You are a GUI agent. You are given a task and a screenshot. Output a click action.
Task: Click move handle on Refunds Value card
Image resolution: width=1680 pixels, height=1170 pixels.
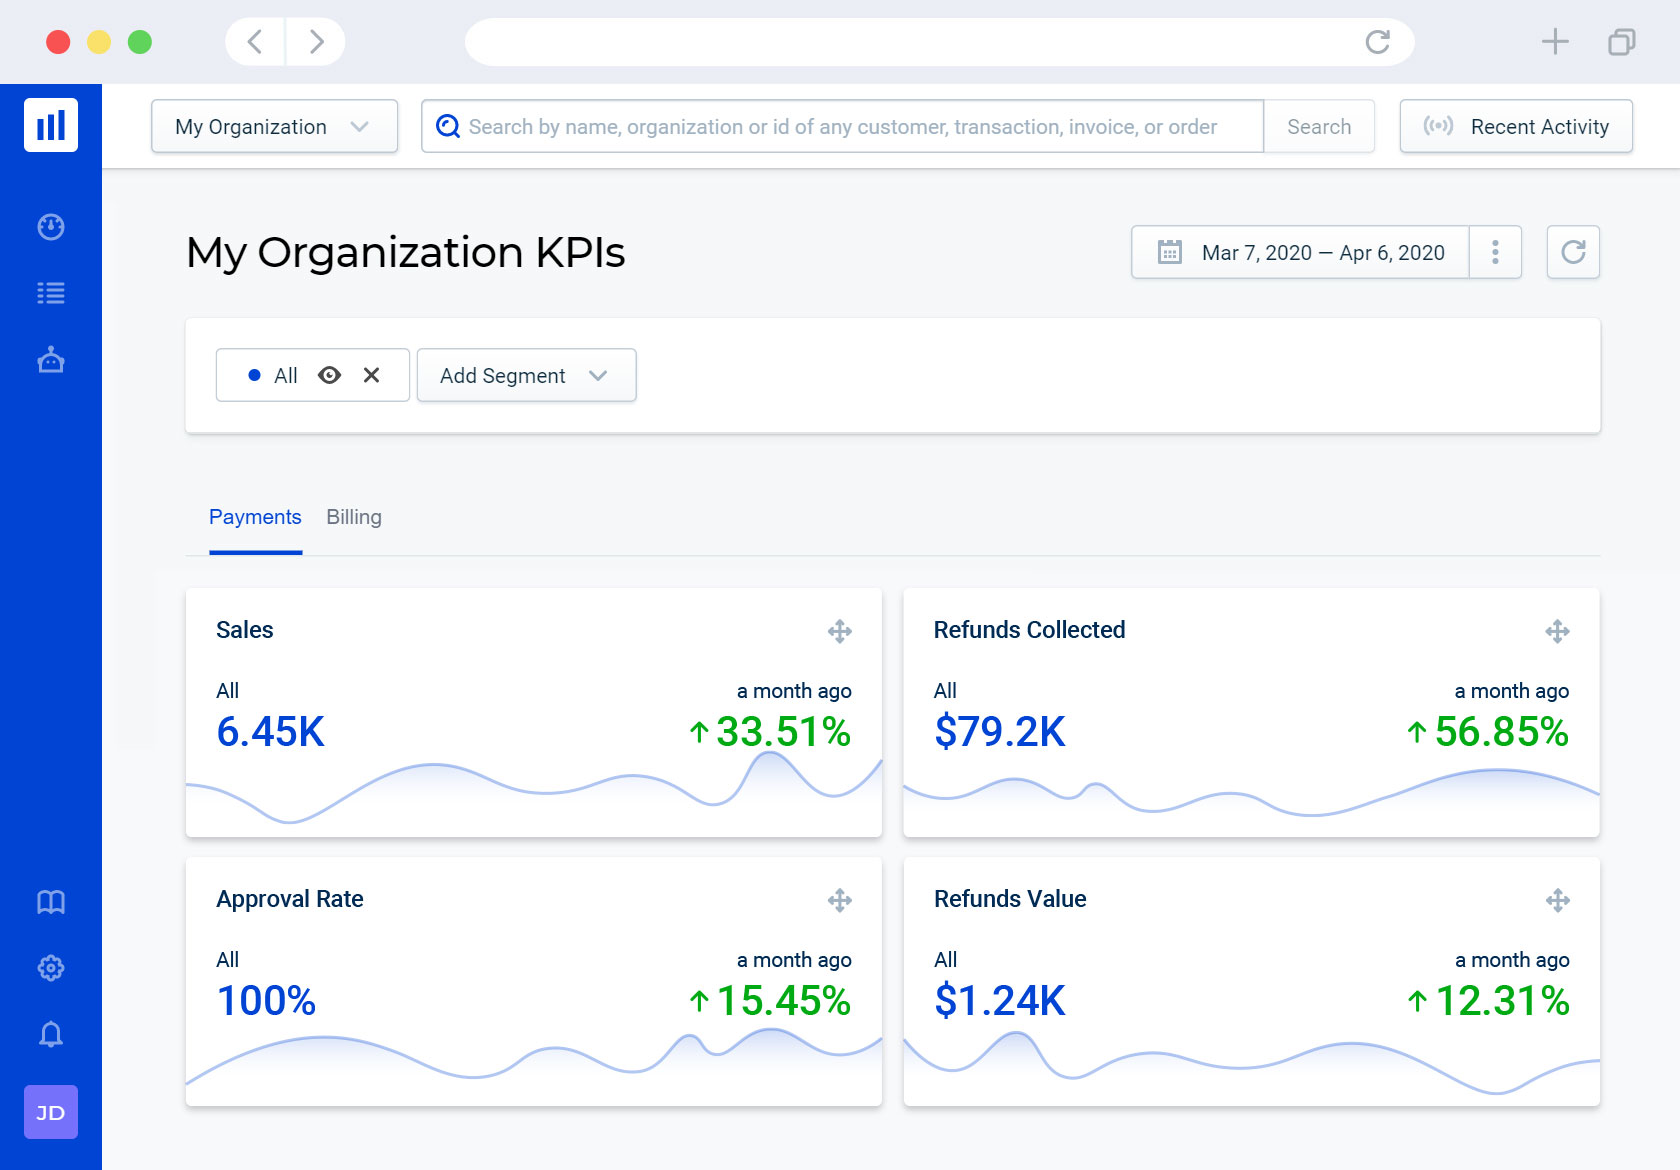pyautogui.click(x=1557, y=900)
